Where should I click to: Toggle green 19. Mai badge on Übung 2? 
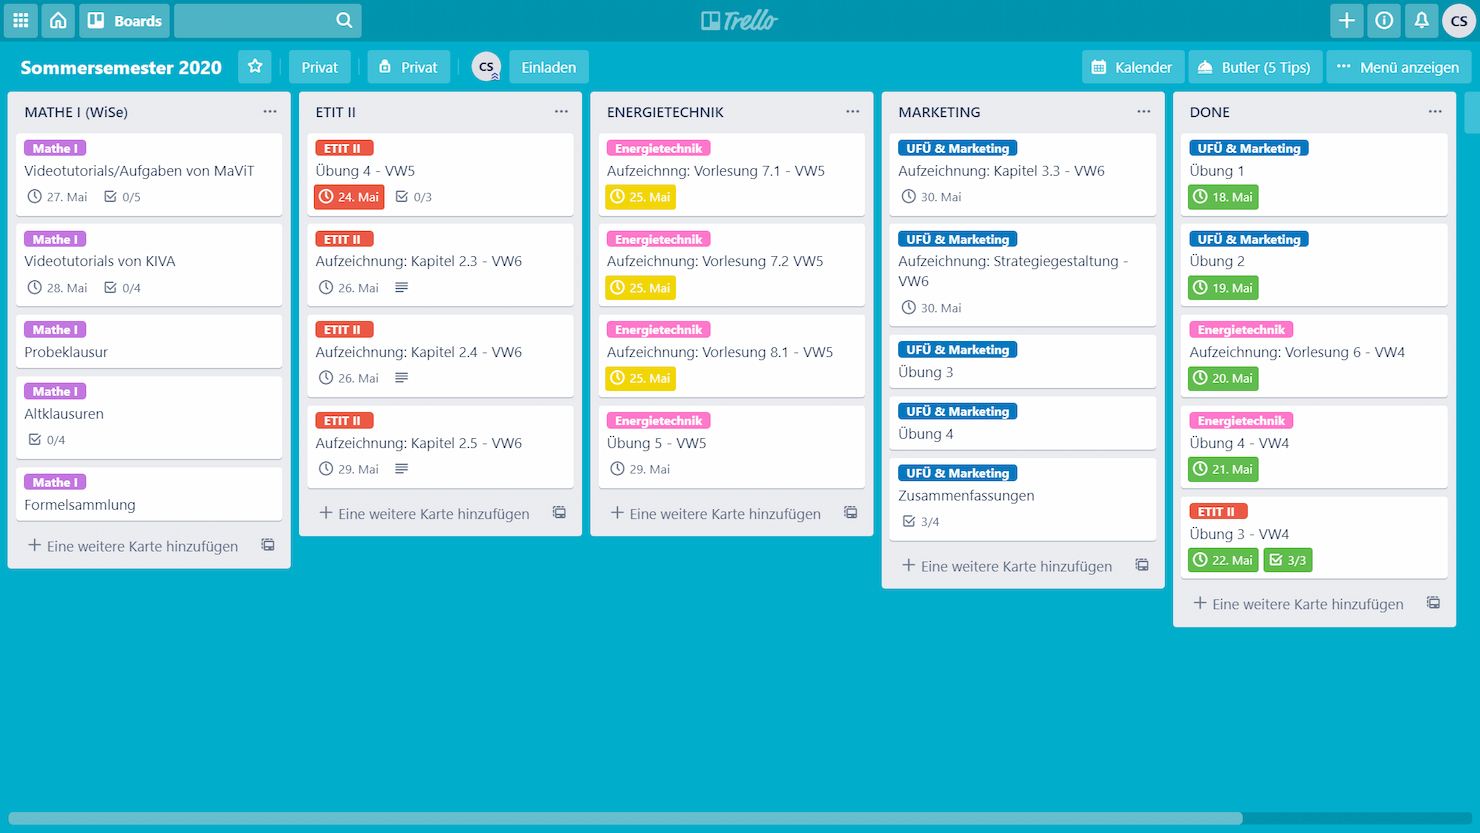pyautogui.click(x=1223, y=288)
